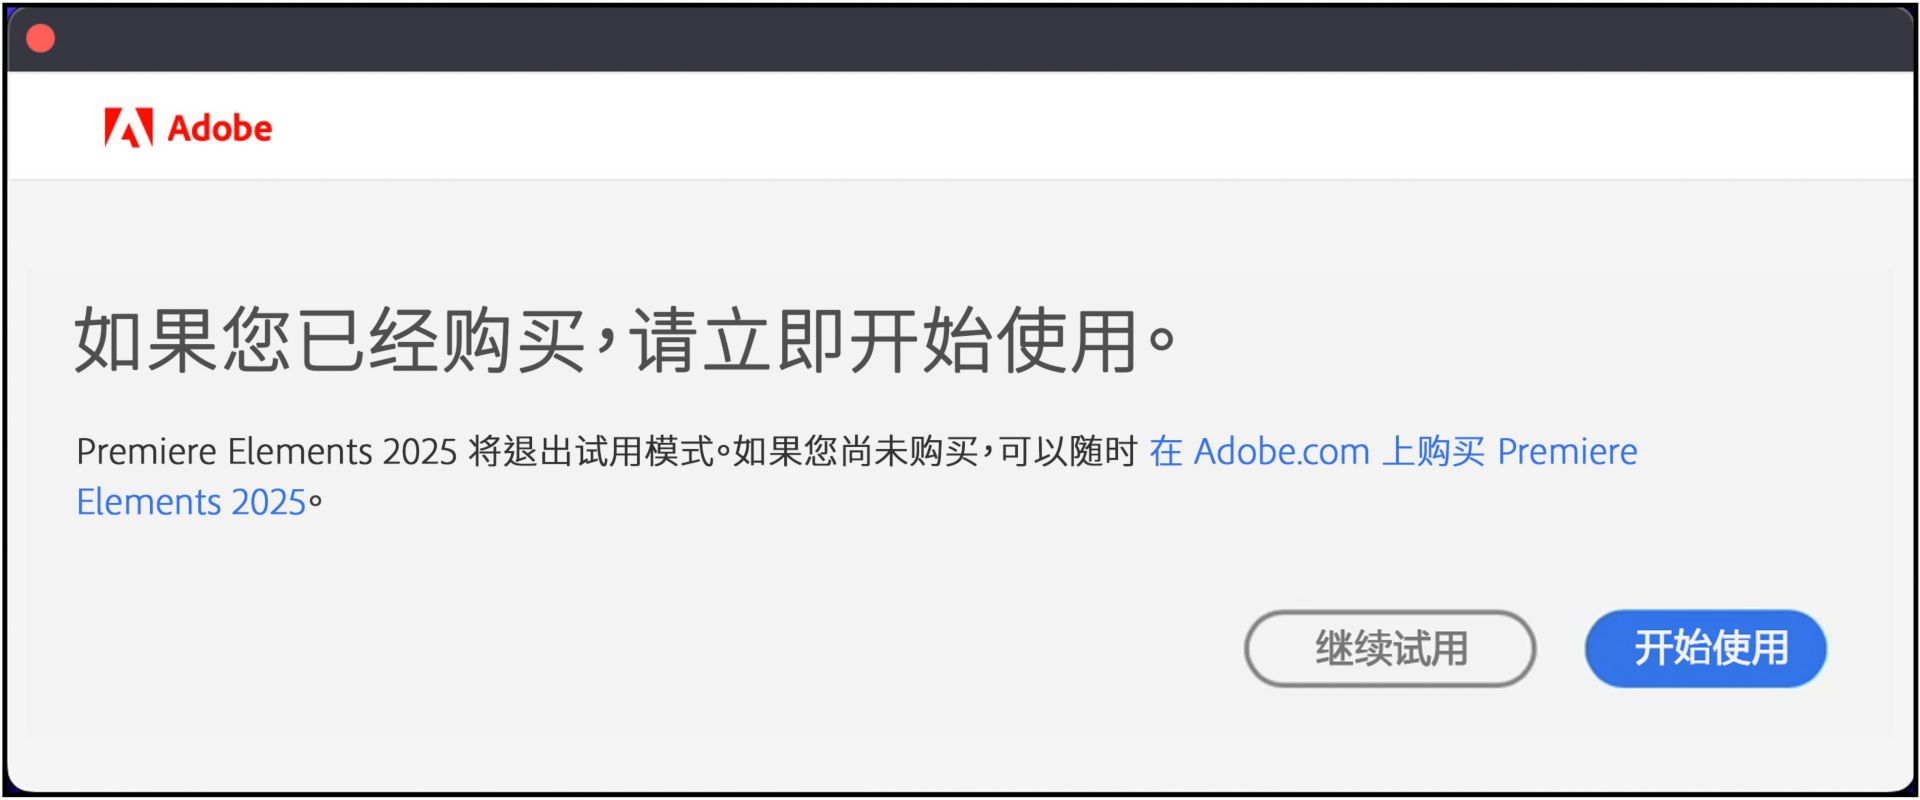Click the 如果您尚未购买 phrase in the paragraph
The image size is (1920, 800).
point(856,452)
